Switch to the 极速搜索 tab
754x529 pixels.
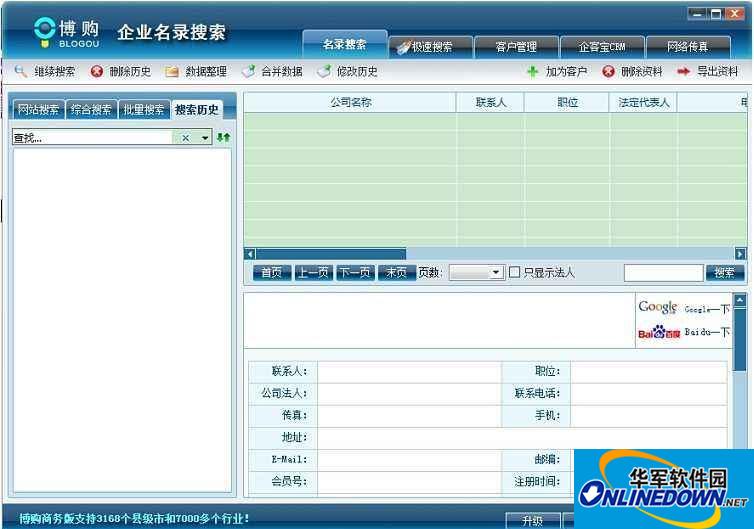431,47
